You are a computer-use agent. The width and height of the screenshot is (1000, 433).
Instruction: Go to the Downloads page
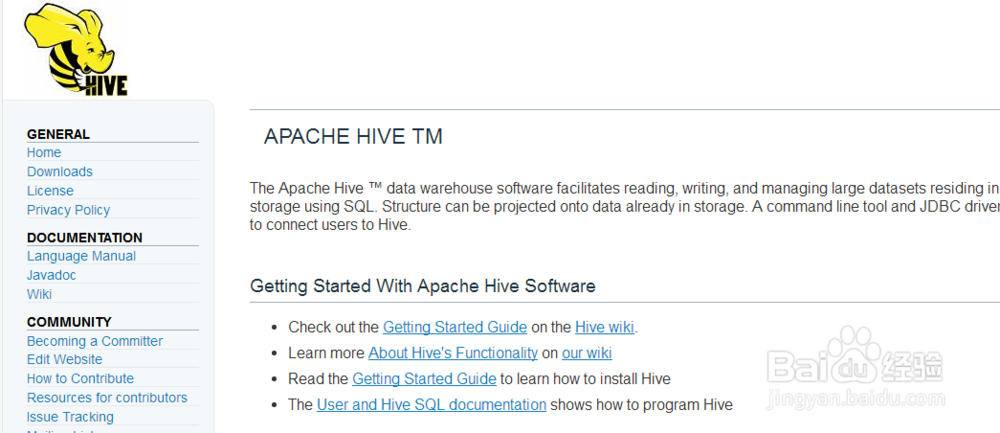[59, 172]
